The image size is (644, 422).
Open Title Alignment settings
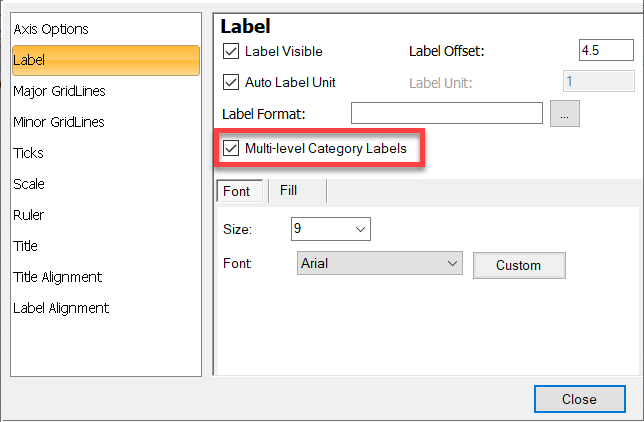[x=58, y=277]
